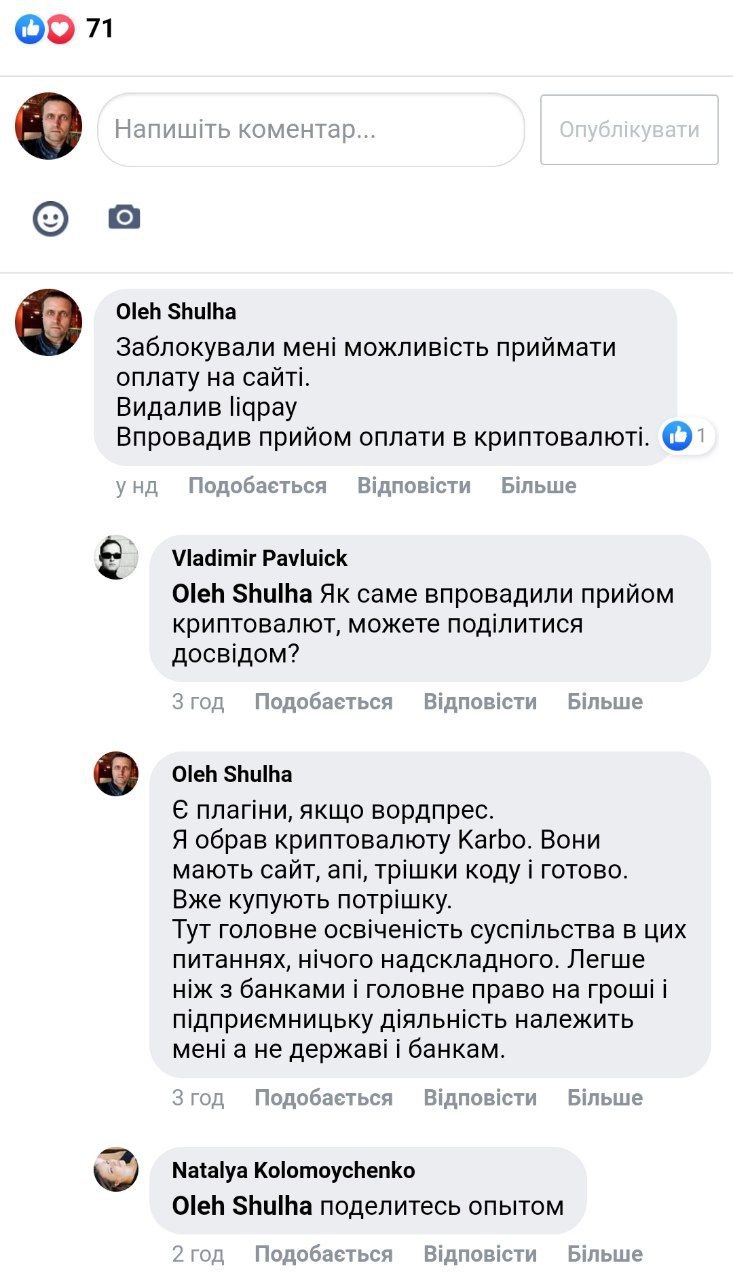
Task: Like Natalya Kolomoychenko's reply via Подобається
Action: tap(323, 1254)
